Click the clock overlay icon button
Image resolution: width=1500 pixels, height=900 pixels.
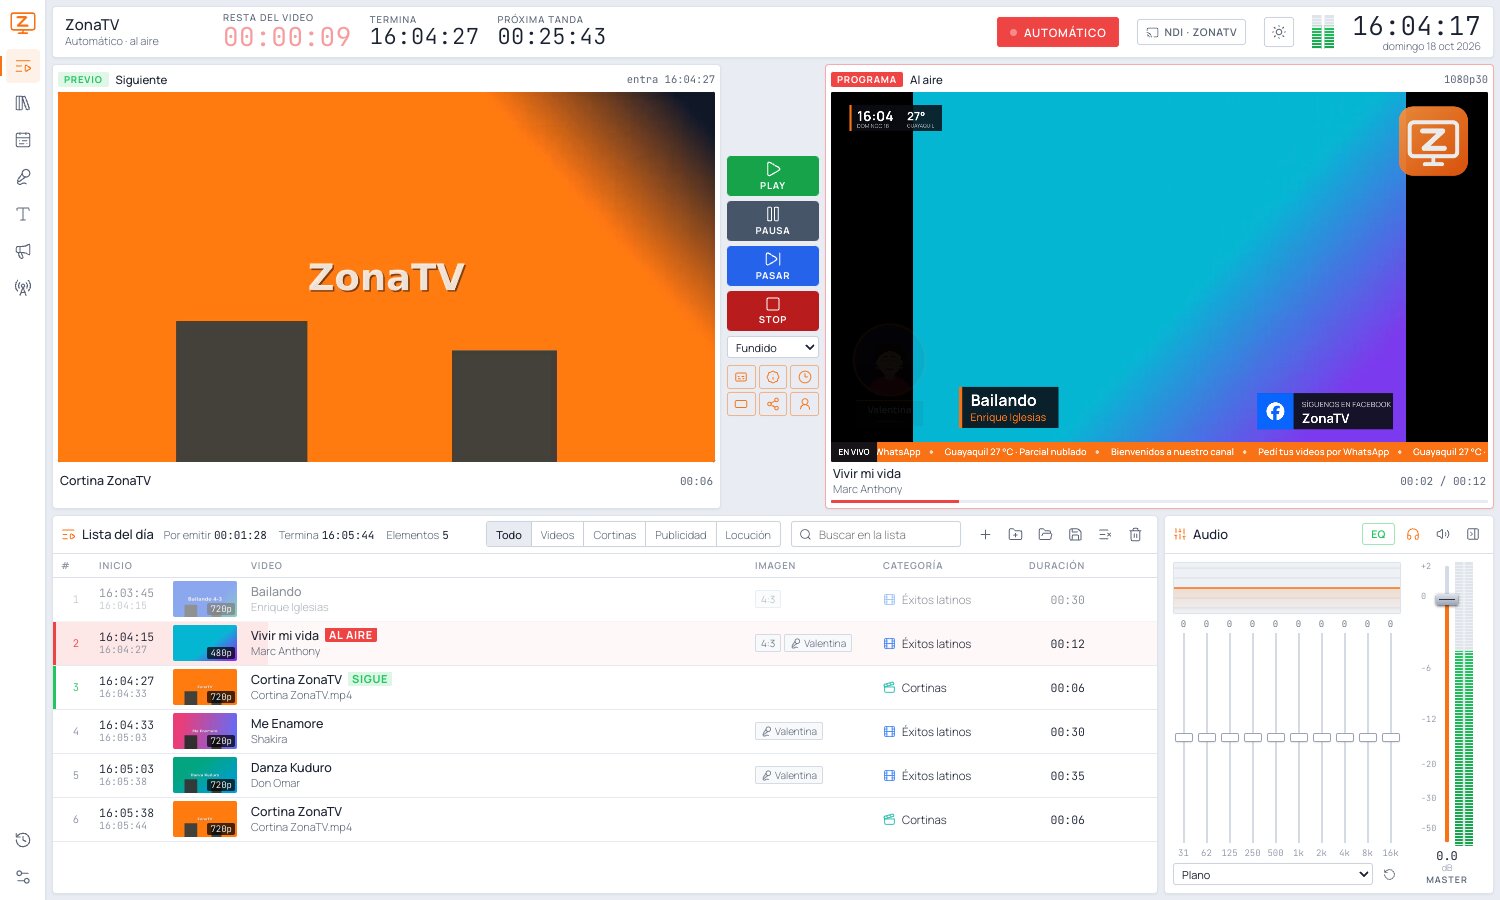tap(804, 377)
